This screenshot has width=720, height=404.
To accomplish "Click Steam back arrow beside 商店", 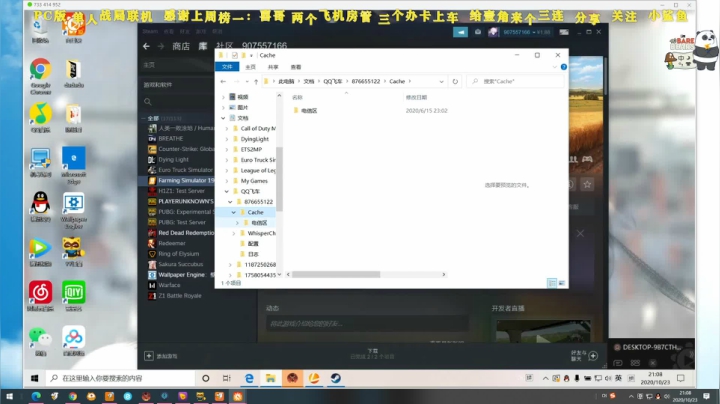I will tap(146, 46).
